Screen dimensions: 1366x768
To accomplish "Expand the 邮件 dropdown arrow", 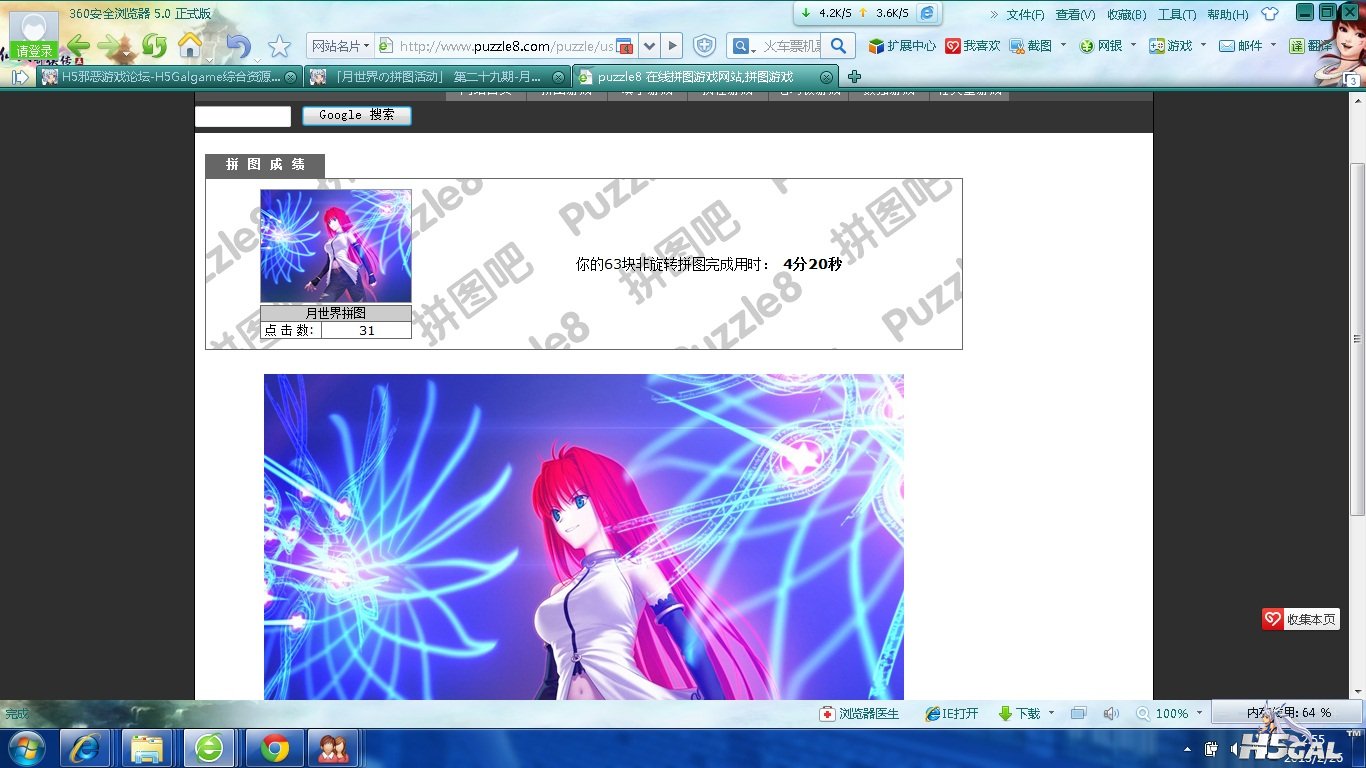I will click(1273, 45).
